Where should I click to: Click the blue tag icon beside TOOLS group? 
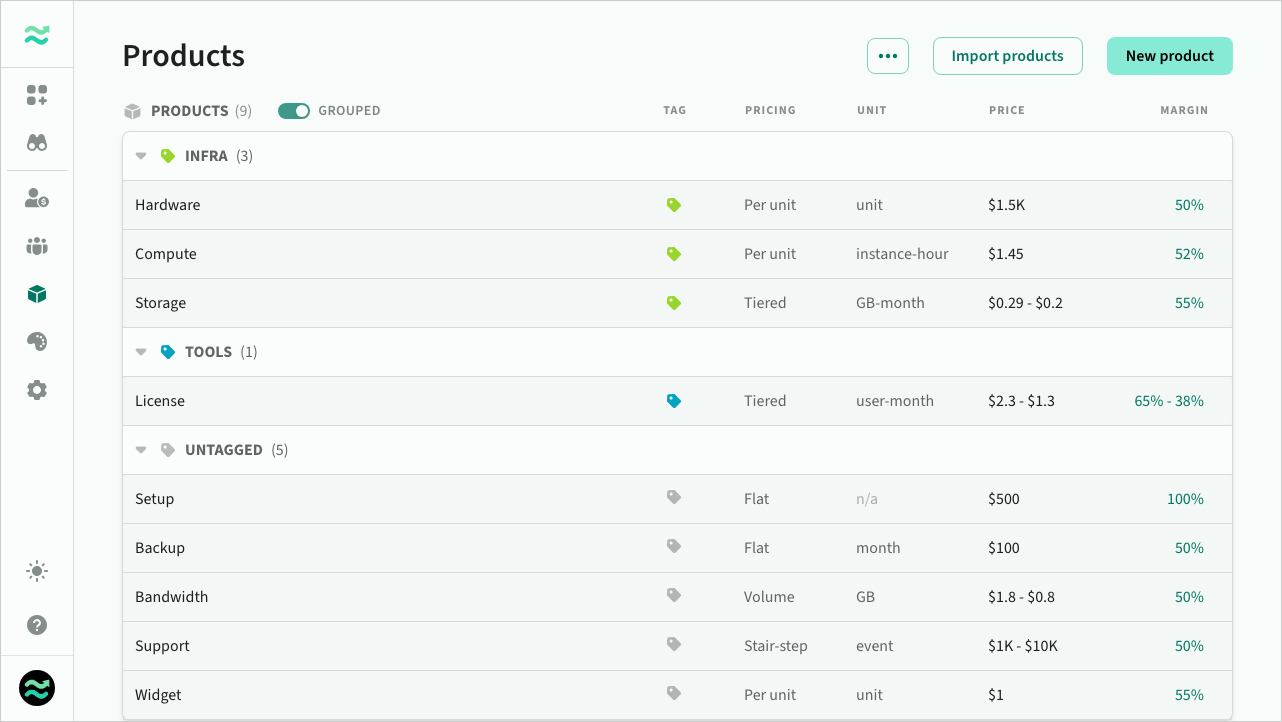[x=168, y=352]
